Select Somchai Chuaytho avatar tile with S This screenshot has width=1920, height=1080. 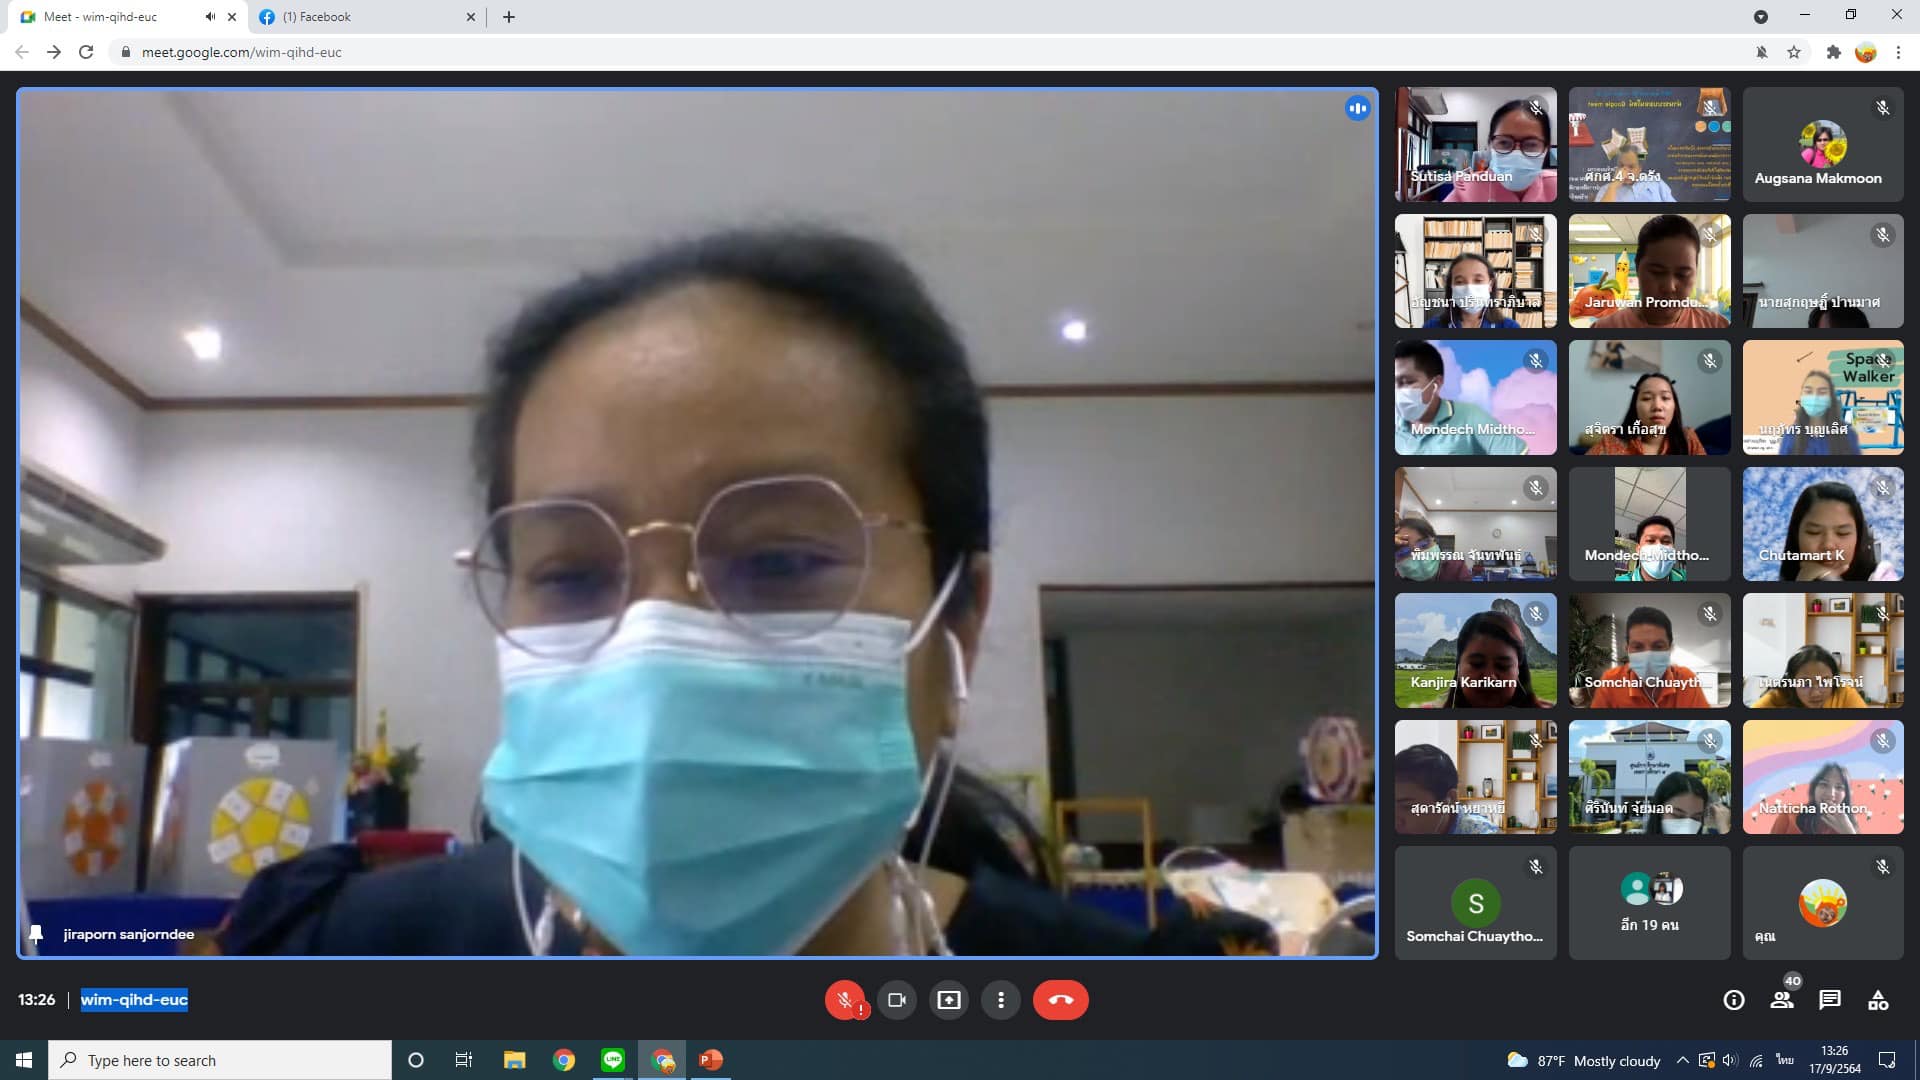(1476, 903)
